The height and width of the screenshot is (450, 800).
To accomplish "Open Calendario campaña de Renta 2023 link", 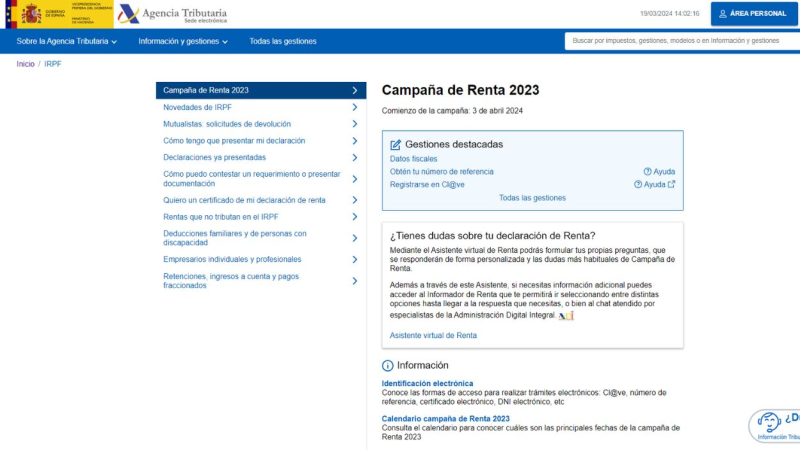I will pos(445,418).
